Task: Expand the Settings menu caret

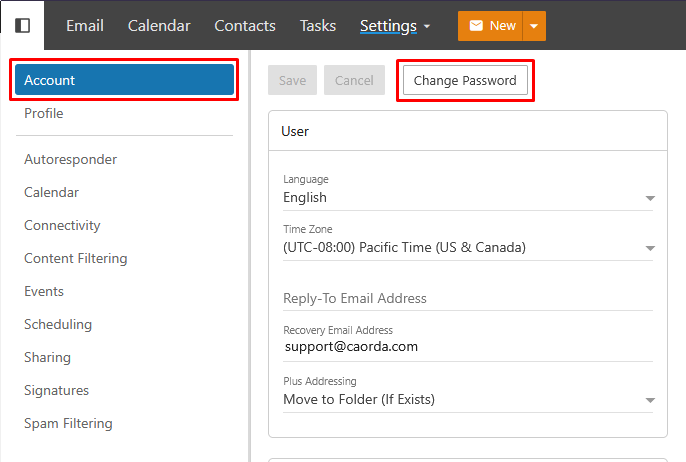Action: click(427, 27)
